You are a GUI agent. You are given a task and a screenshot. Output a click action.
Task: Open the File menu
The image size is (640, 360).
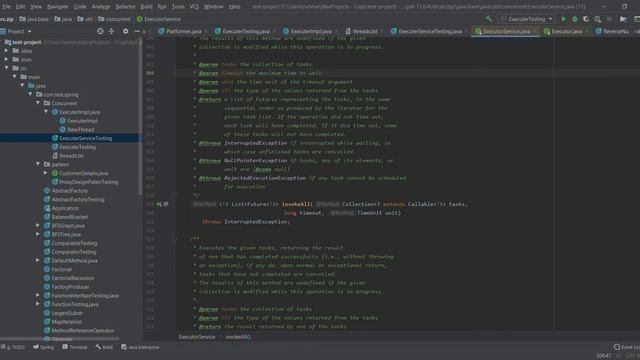point(7,7)
